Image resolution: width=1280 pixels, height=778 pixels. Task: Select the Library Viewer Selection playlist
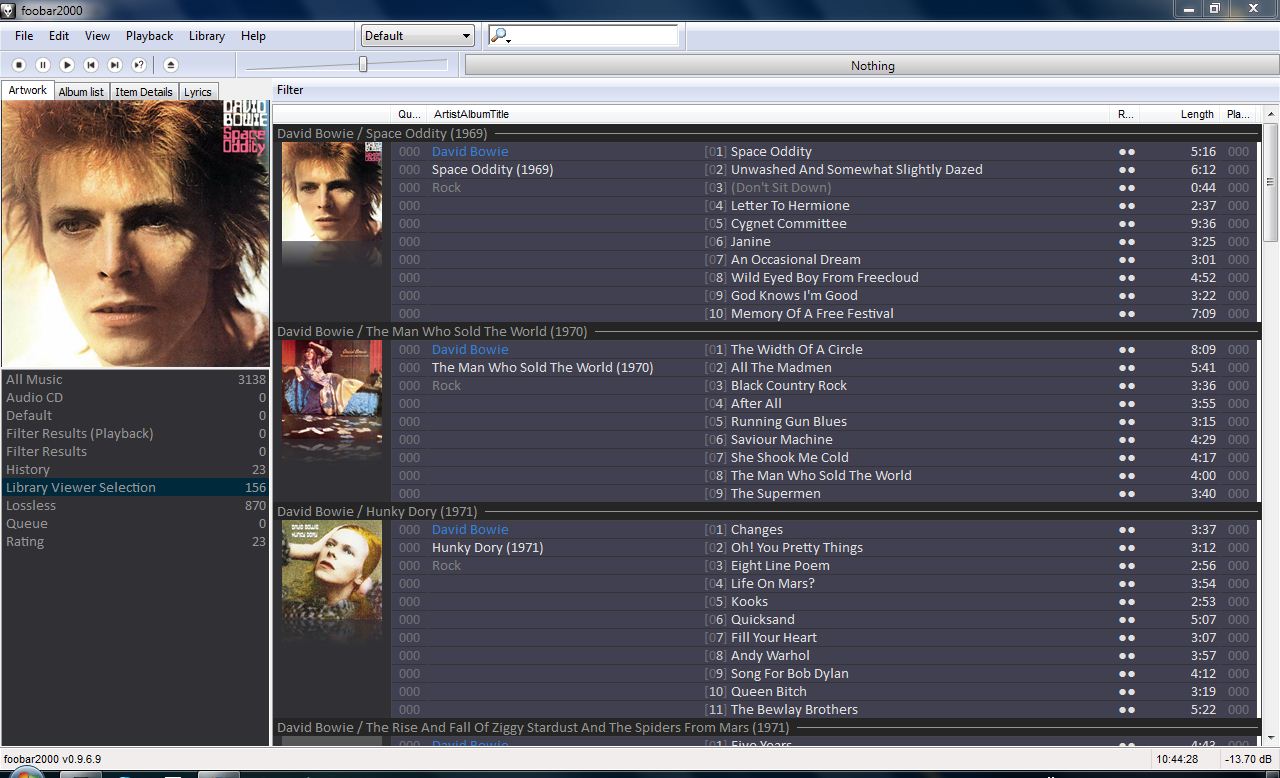coord(135,487)
